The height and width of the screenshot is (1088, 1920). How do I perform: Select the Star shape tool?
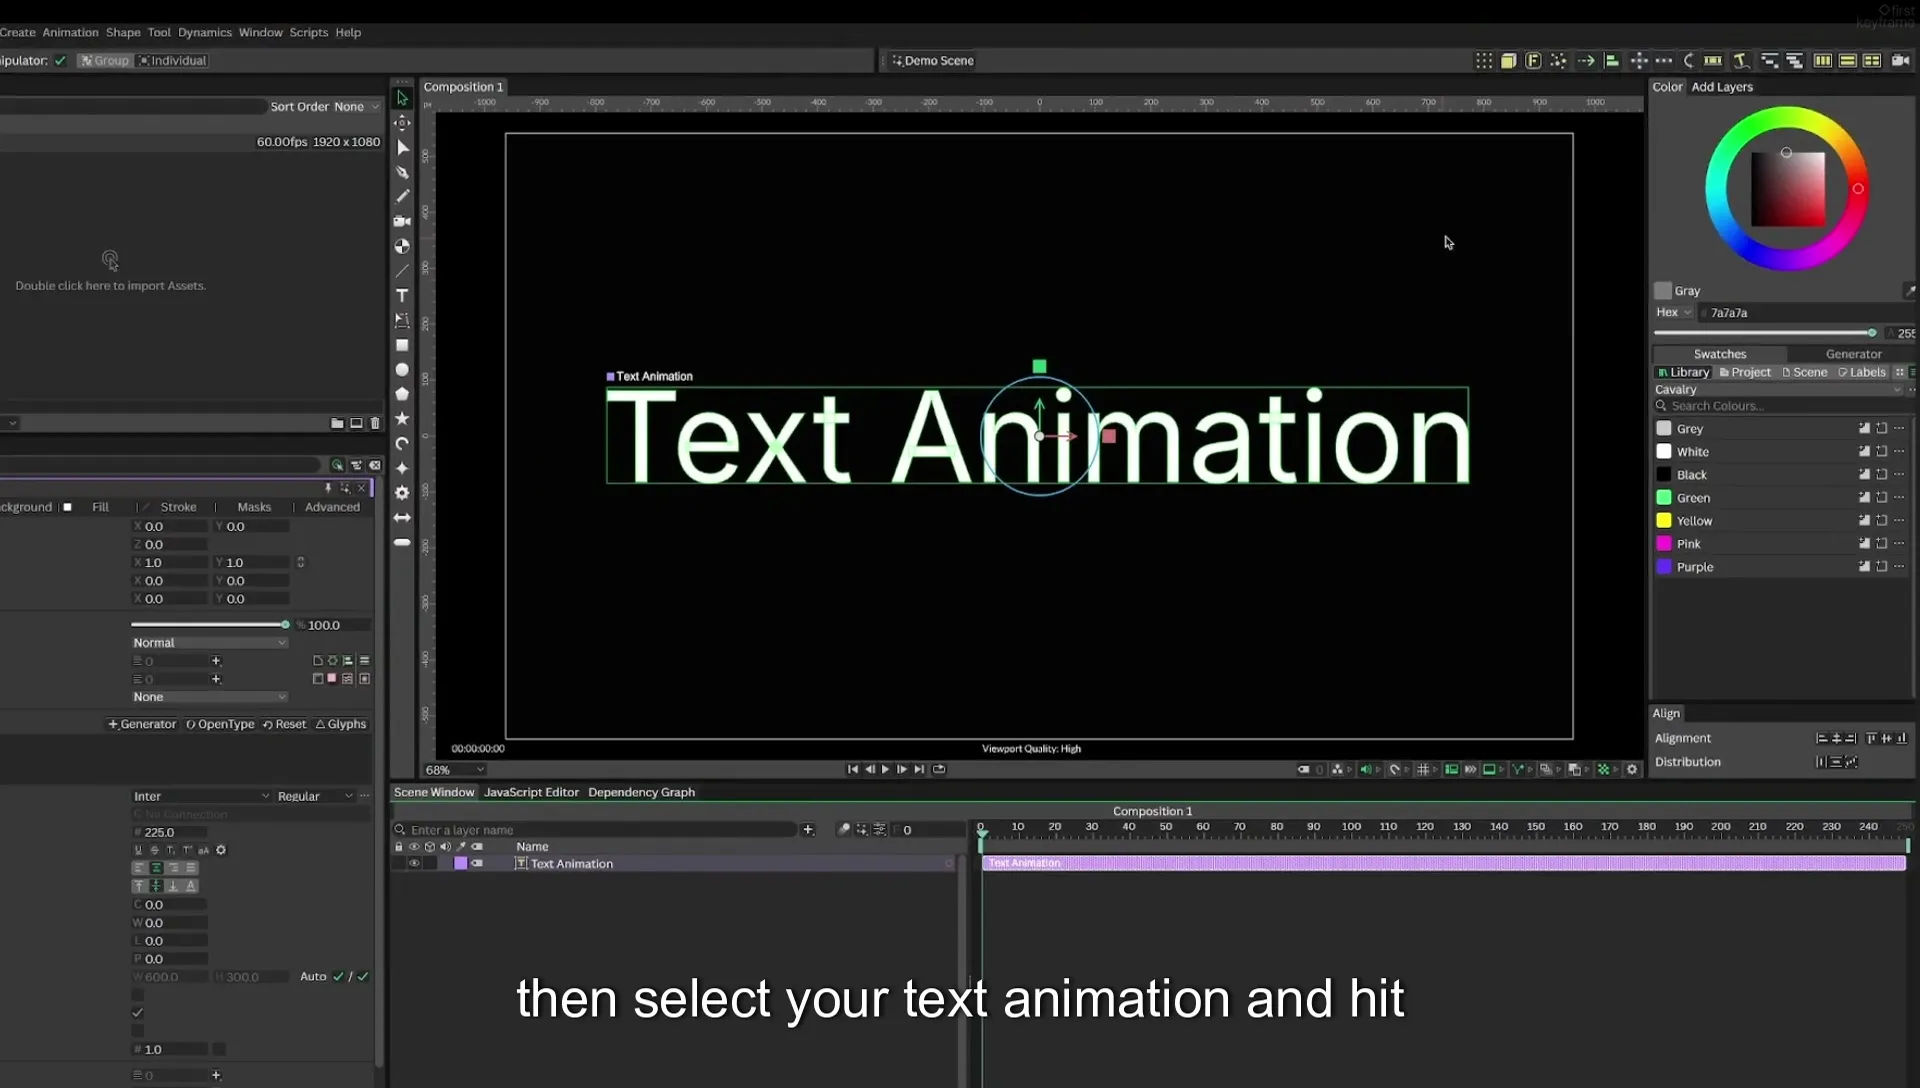402,419
